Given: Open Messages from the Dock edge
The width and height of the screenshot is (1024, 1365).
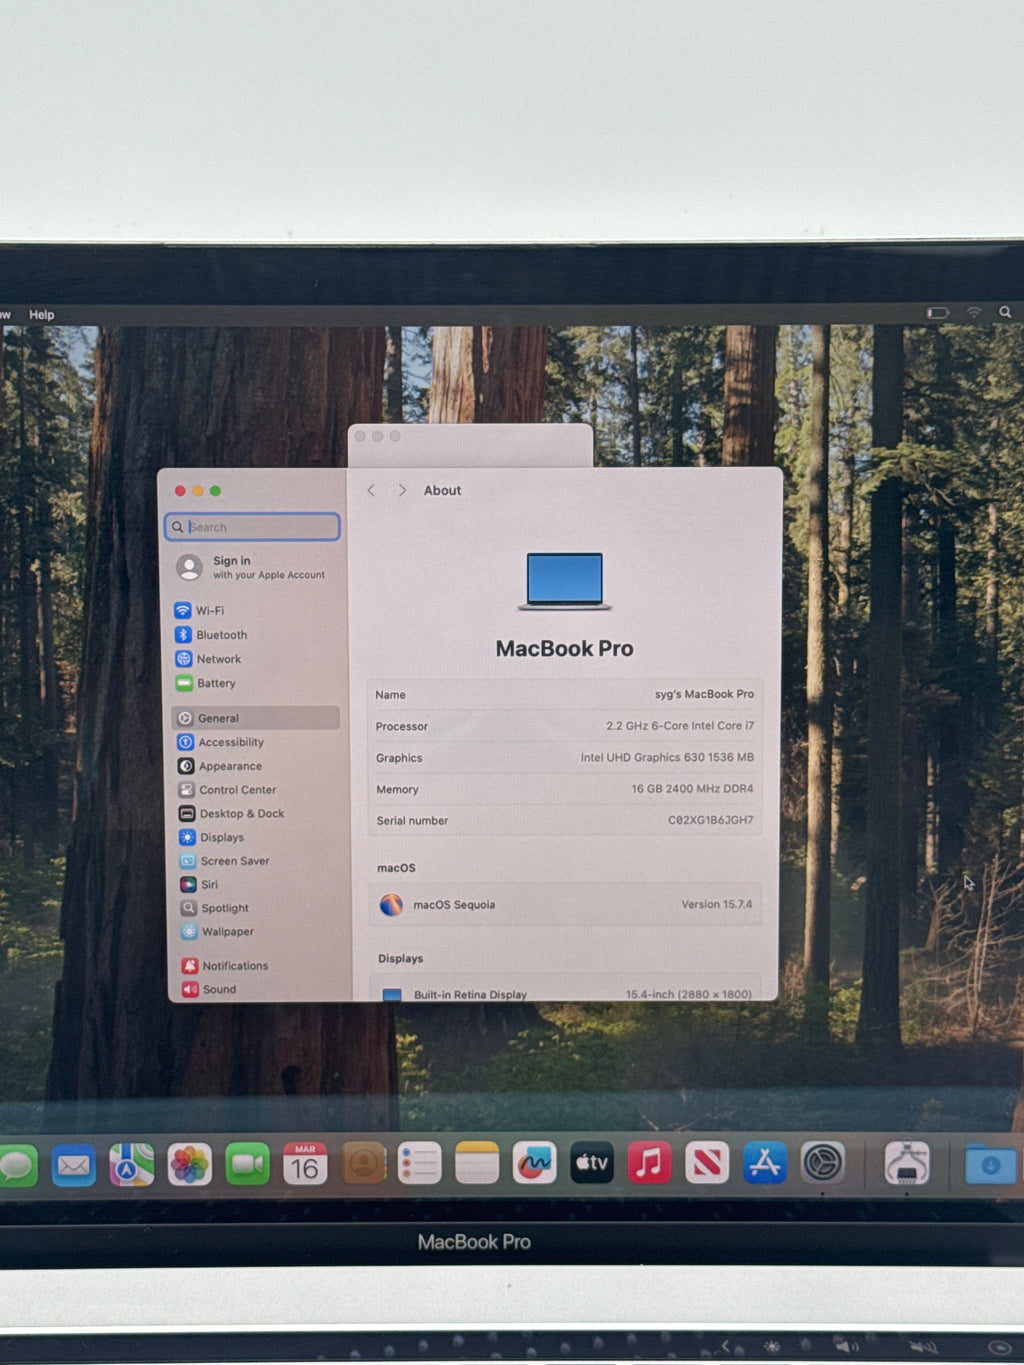Looking at the screenshot, I should 17,1166.
